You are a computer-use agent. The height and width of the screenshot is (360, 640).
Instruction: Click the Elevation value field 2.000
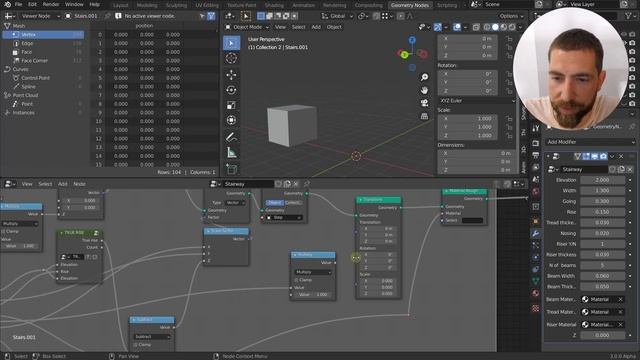click(602, 180)
